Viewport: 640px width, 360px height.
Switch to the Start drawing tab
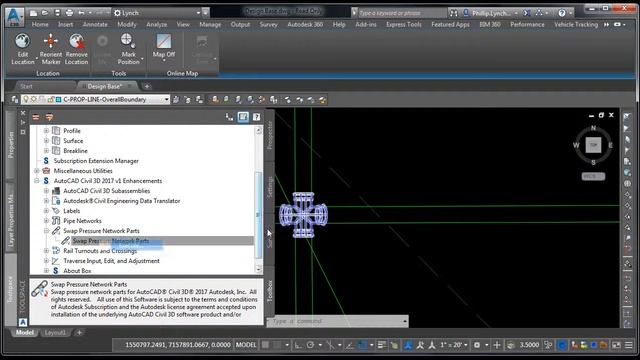coord(26,87)
